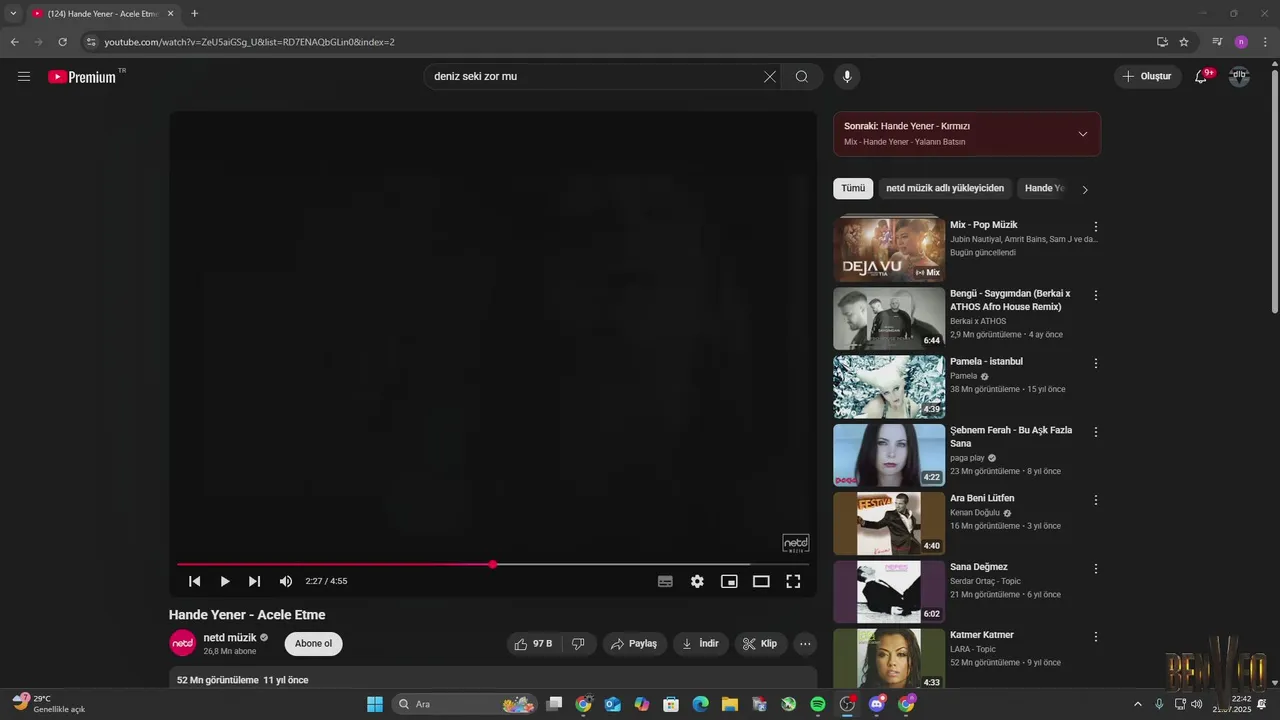Start voice search with microphone

[x=847, y=76]
